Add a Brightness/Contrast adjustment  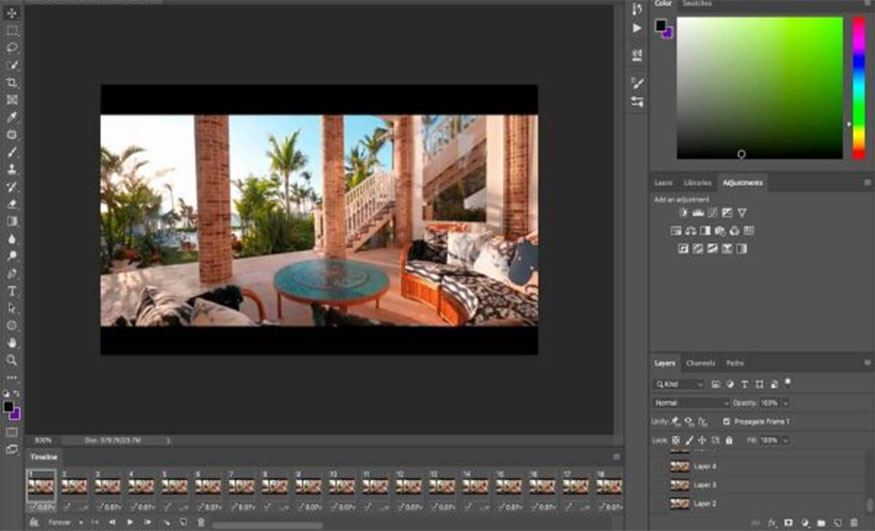[683, 213]
